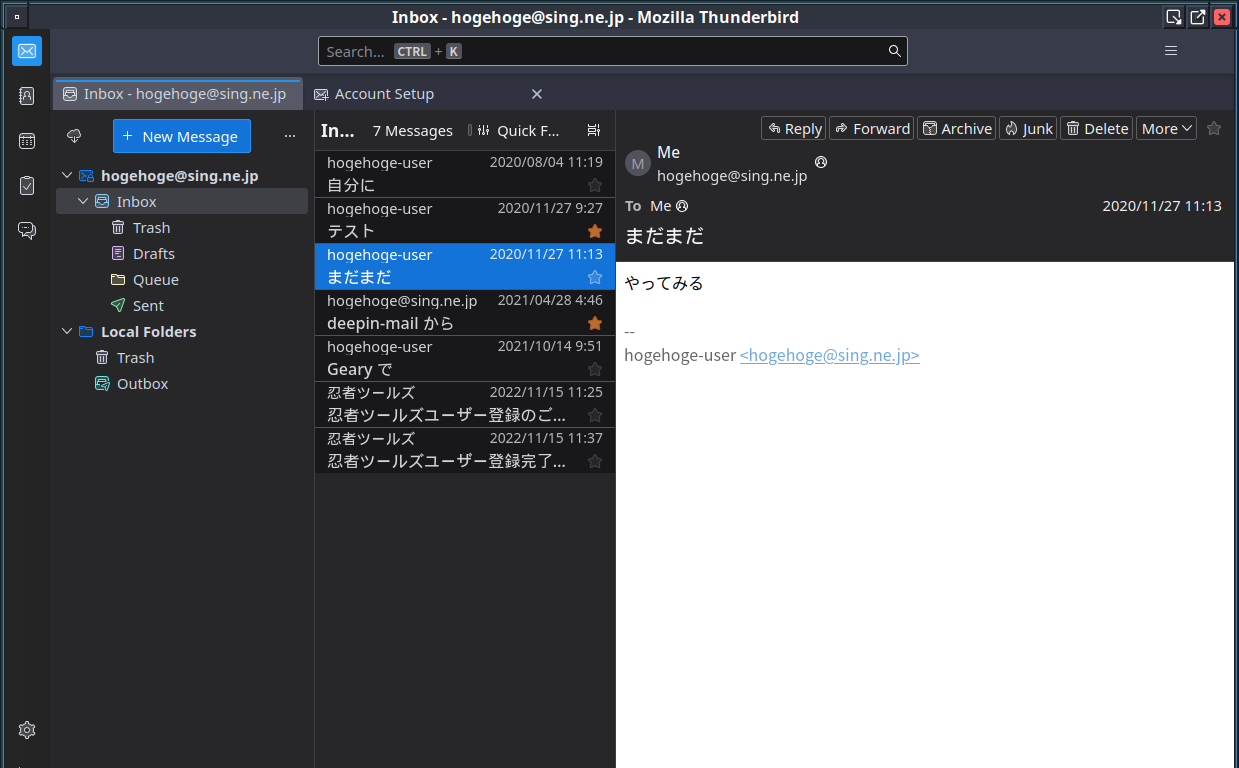Click the sender contact indicator icon
This screenshot has height=768, width=1239.
pyautogui.click(x=821, y=162)
